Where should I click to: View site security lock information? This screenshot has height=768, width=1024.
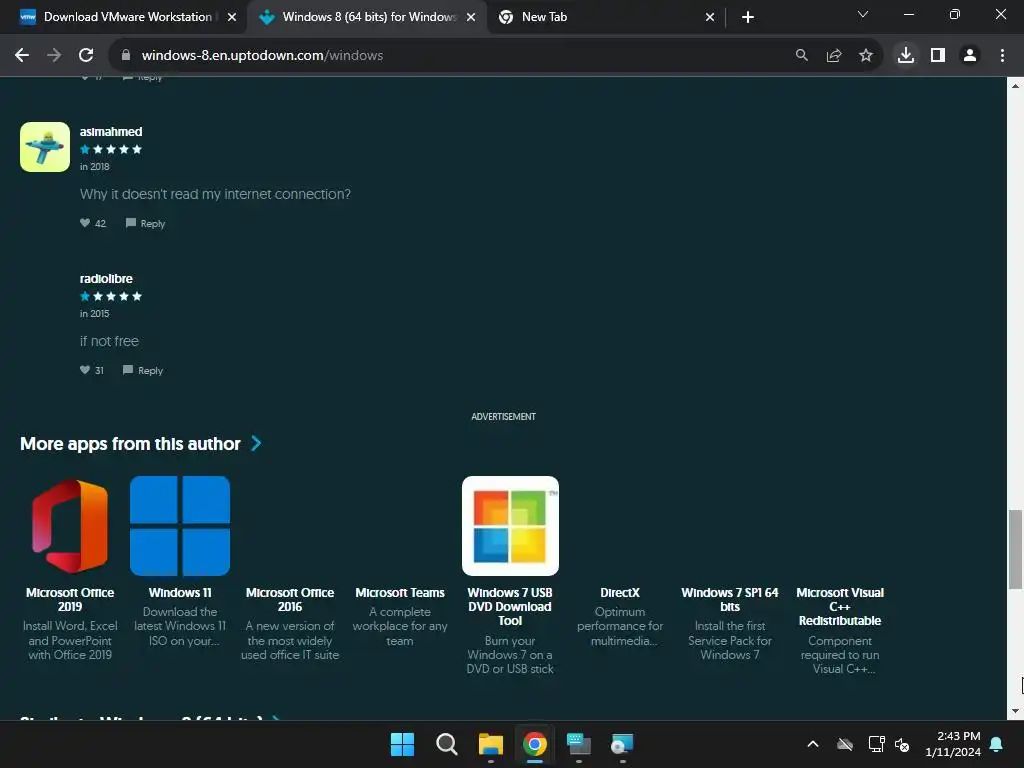[x=126, y=56]
